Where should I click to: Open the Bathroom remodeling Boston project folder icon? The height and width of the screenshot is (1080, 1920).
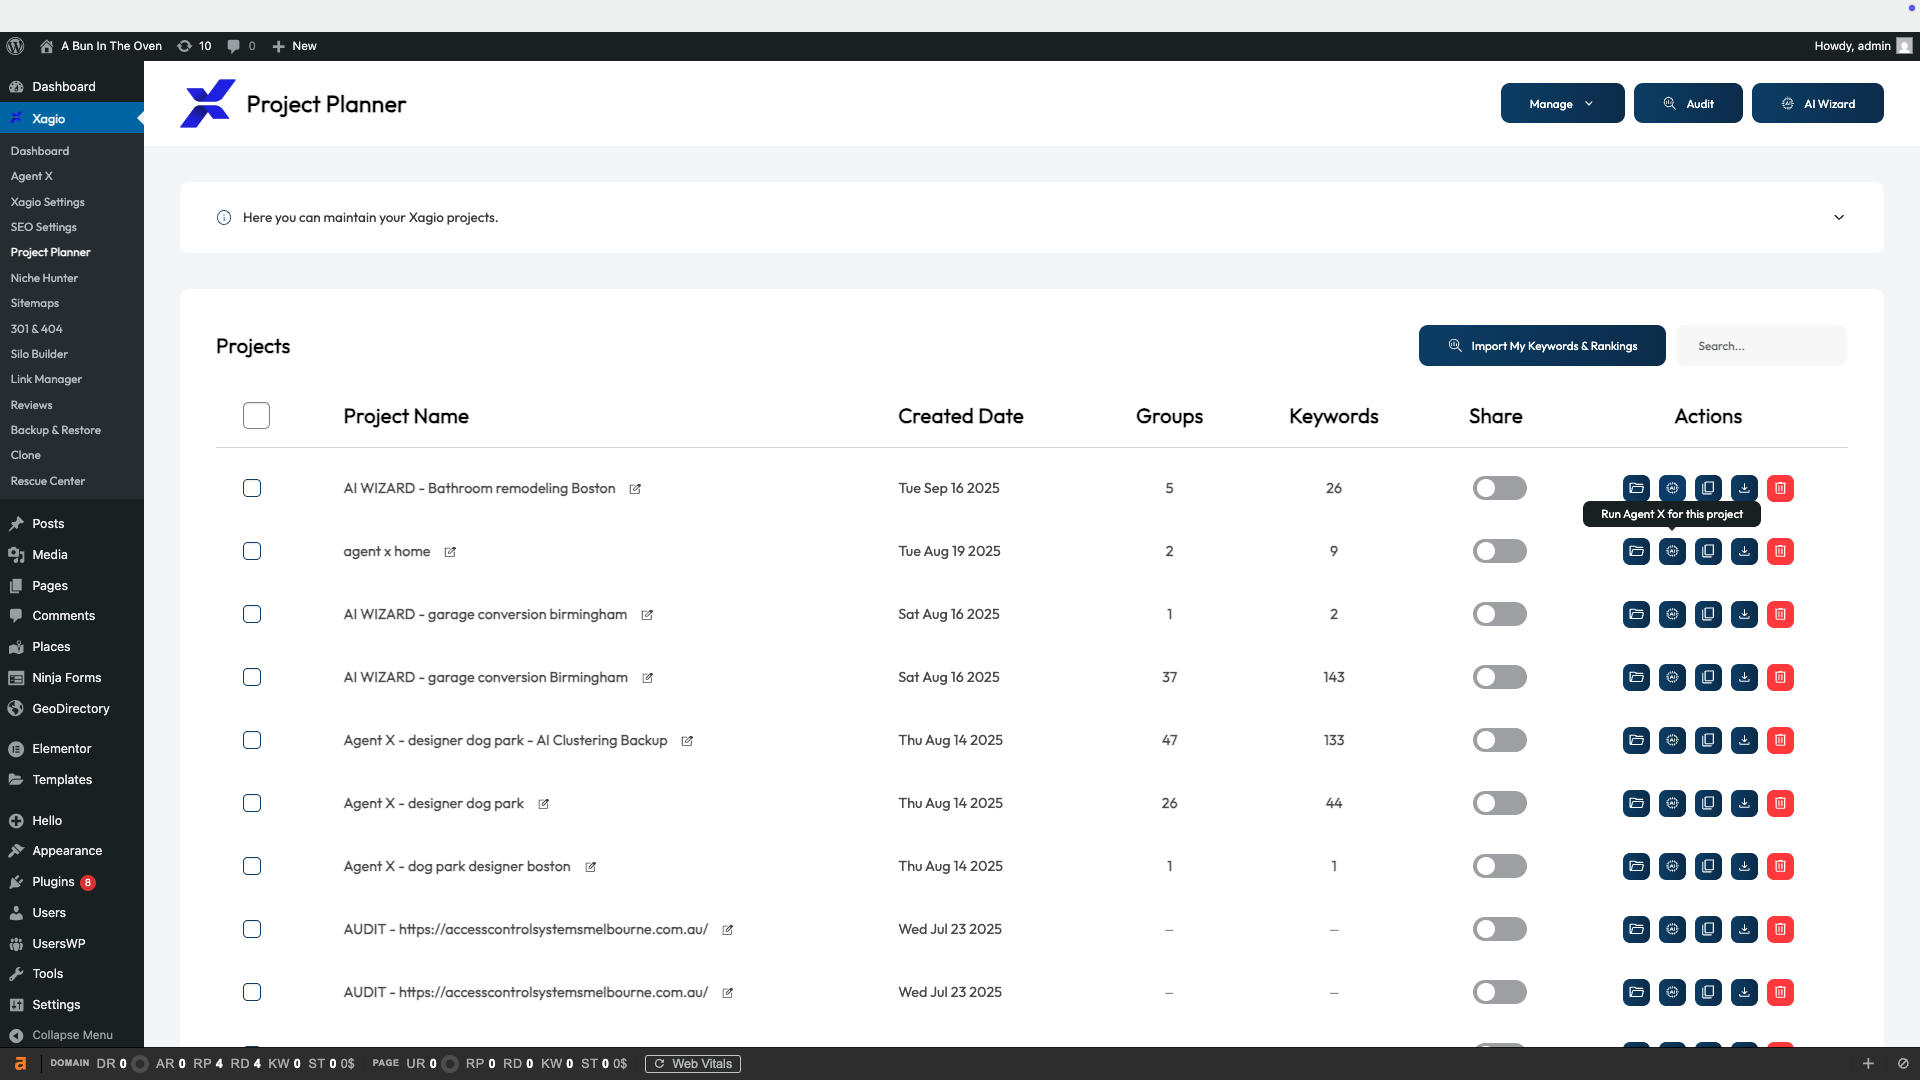(x=1636, y=488)
